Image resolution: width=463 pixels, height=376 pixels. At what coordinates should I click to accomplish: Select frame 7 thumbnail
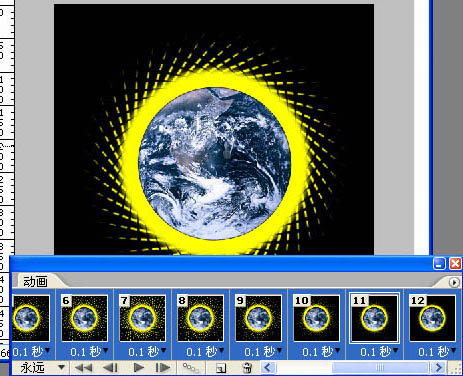tap(142, 318)
